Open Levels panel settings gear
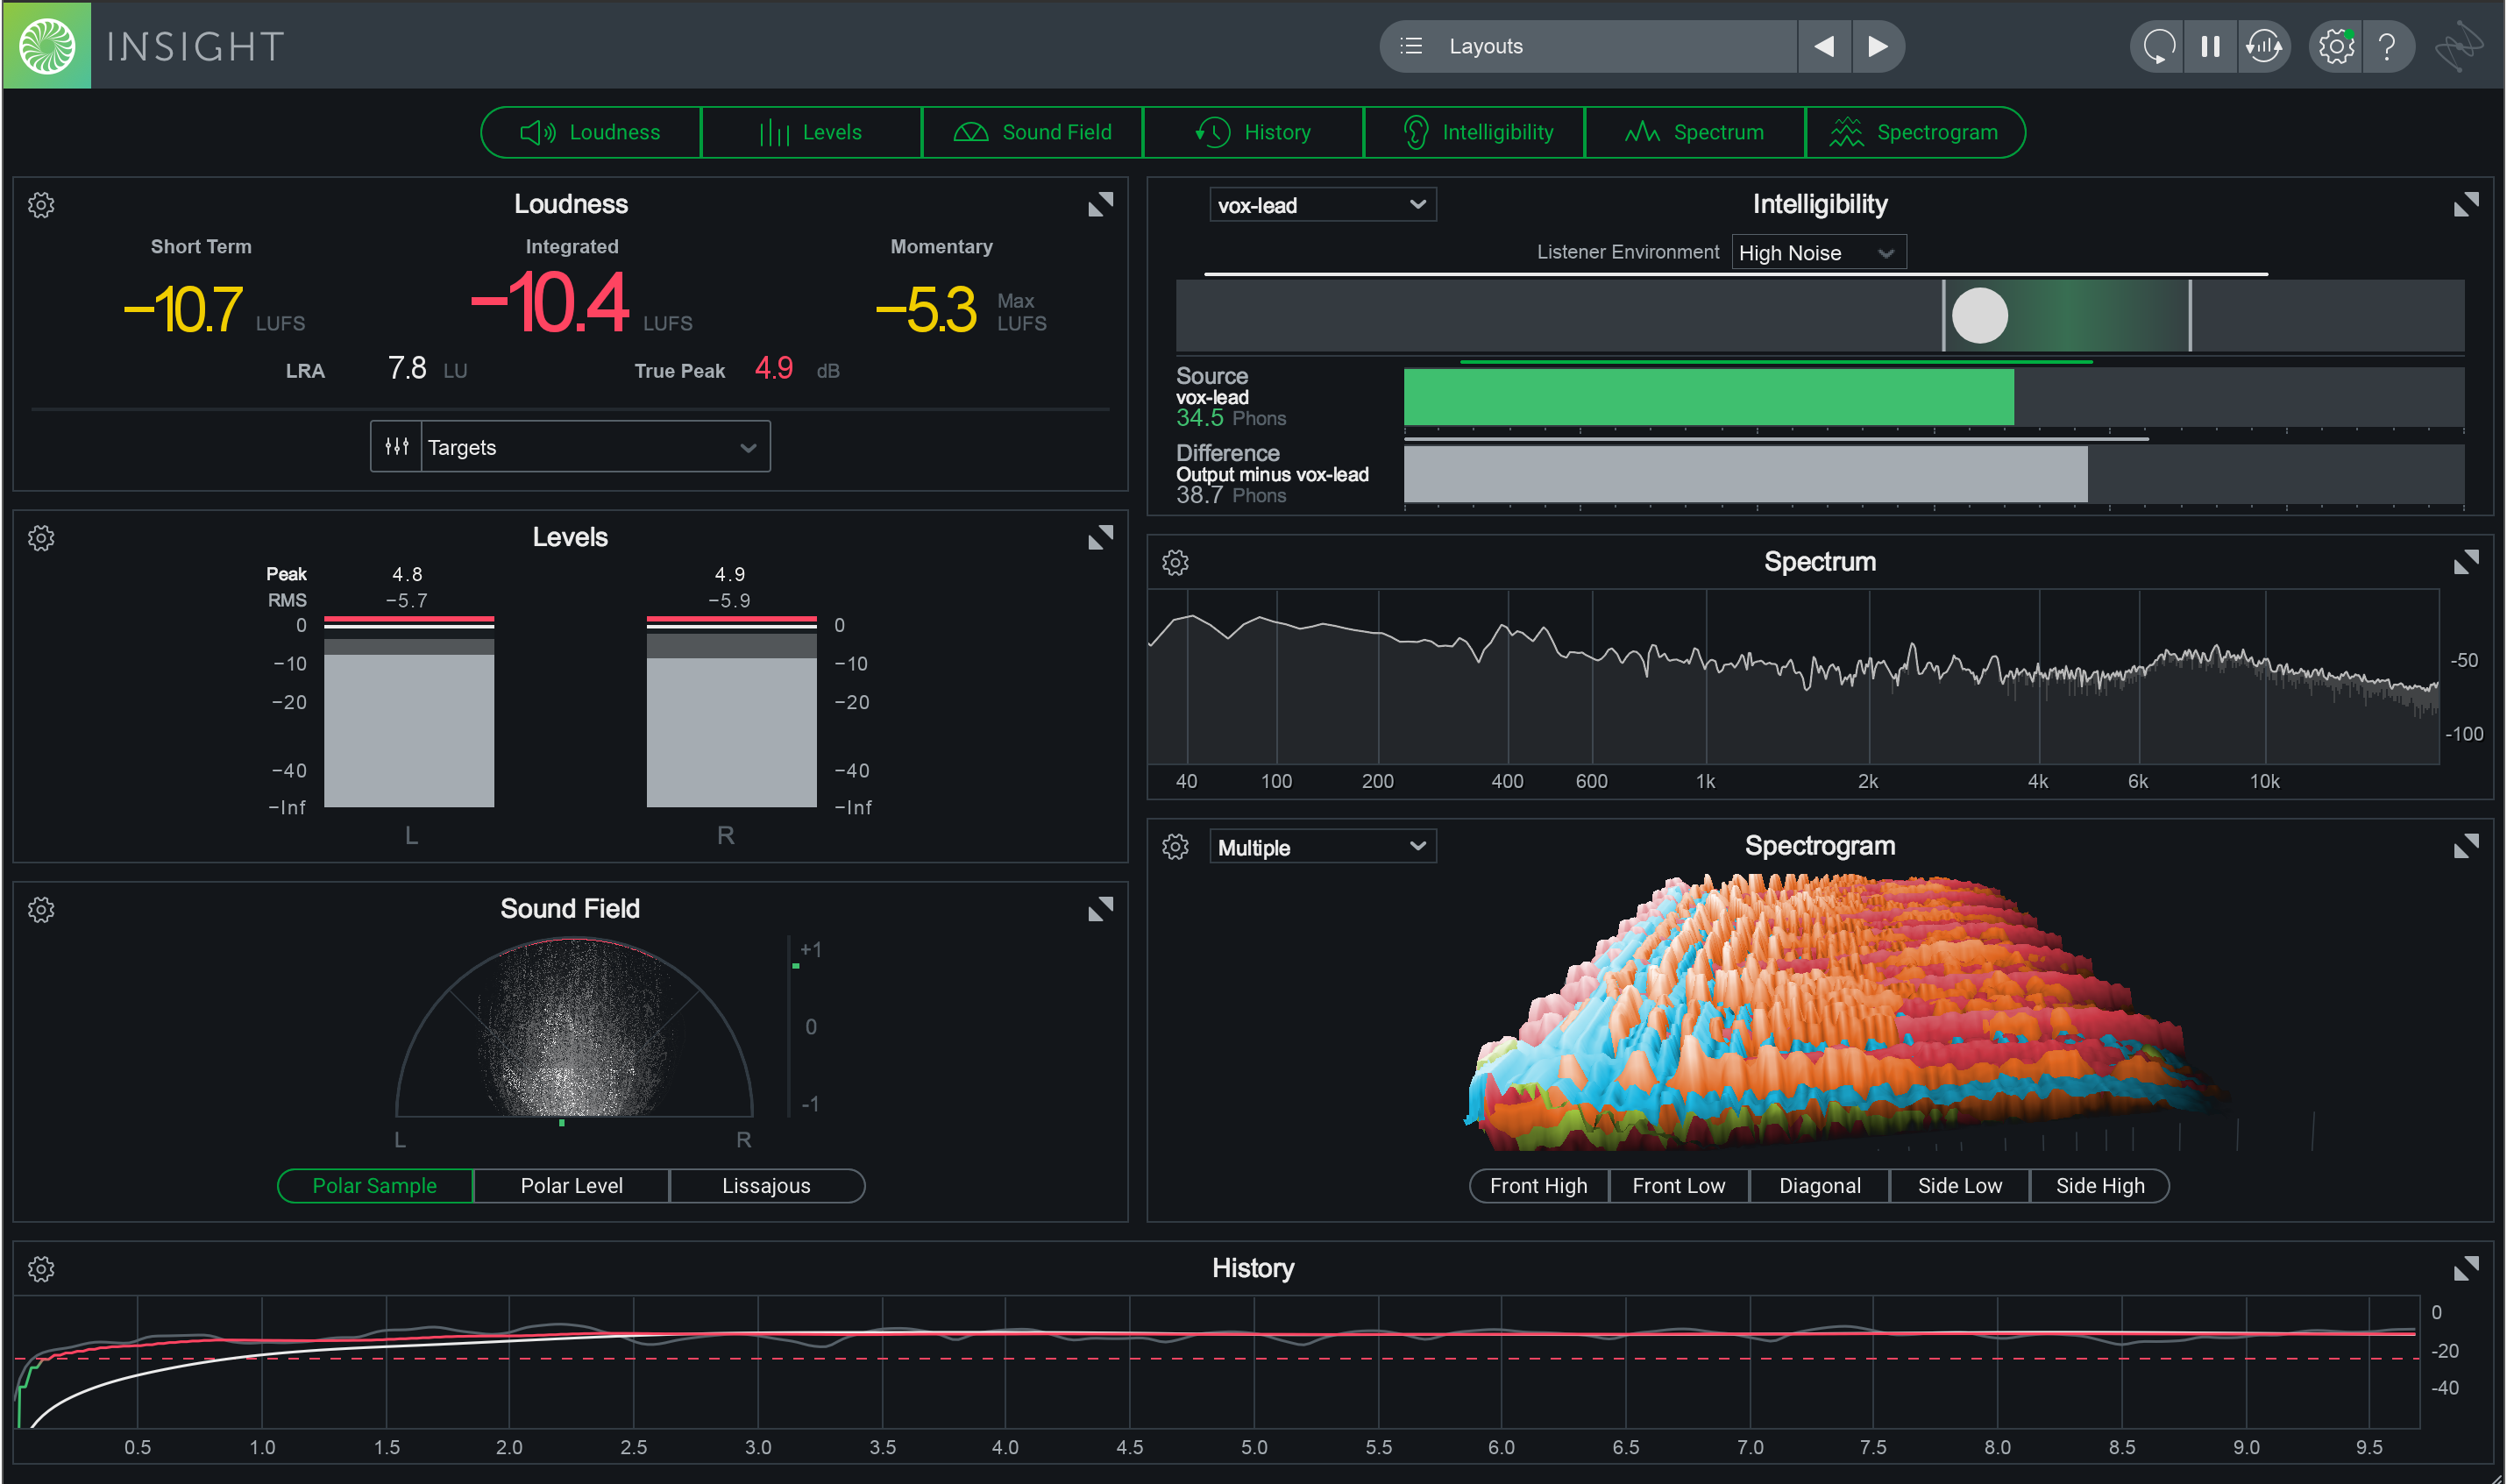The image size is (2507, 1484). click(41, 538)
